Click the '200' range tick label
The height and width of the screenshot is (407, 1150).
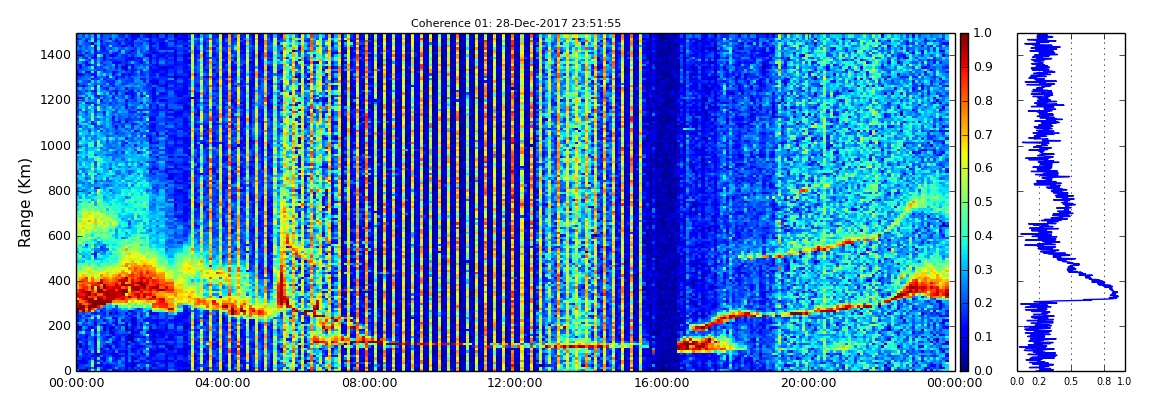tap(60, 326)
